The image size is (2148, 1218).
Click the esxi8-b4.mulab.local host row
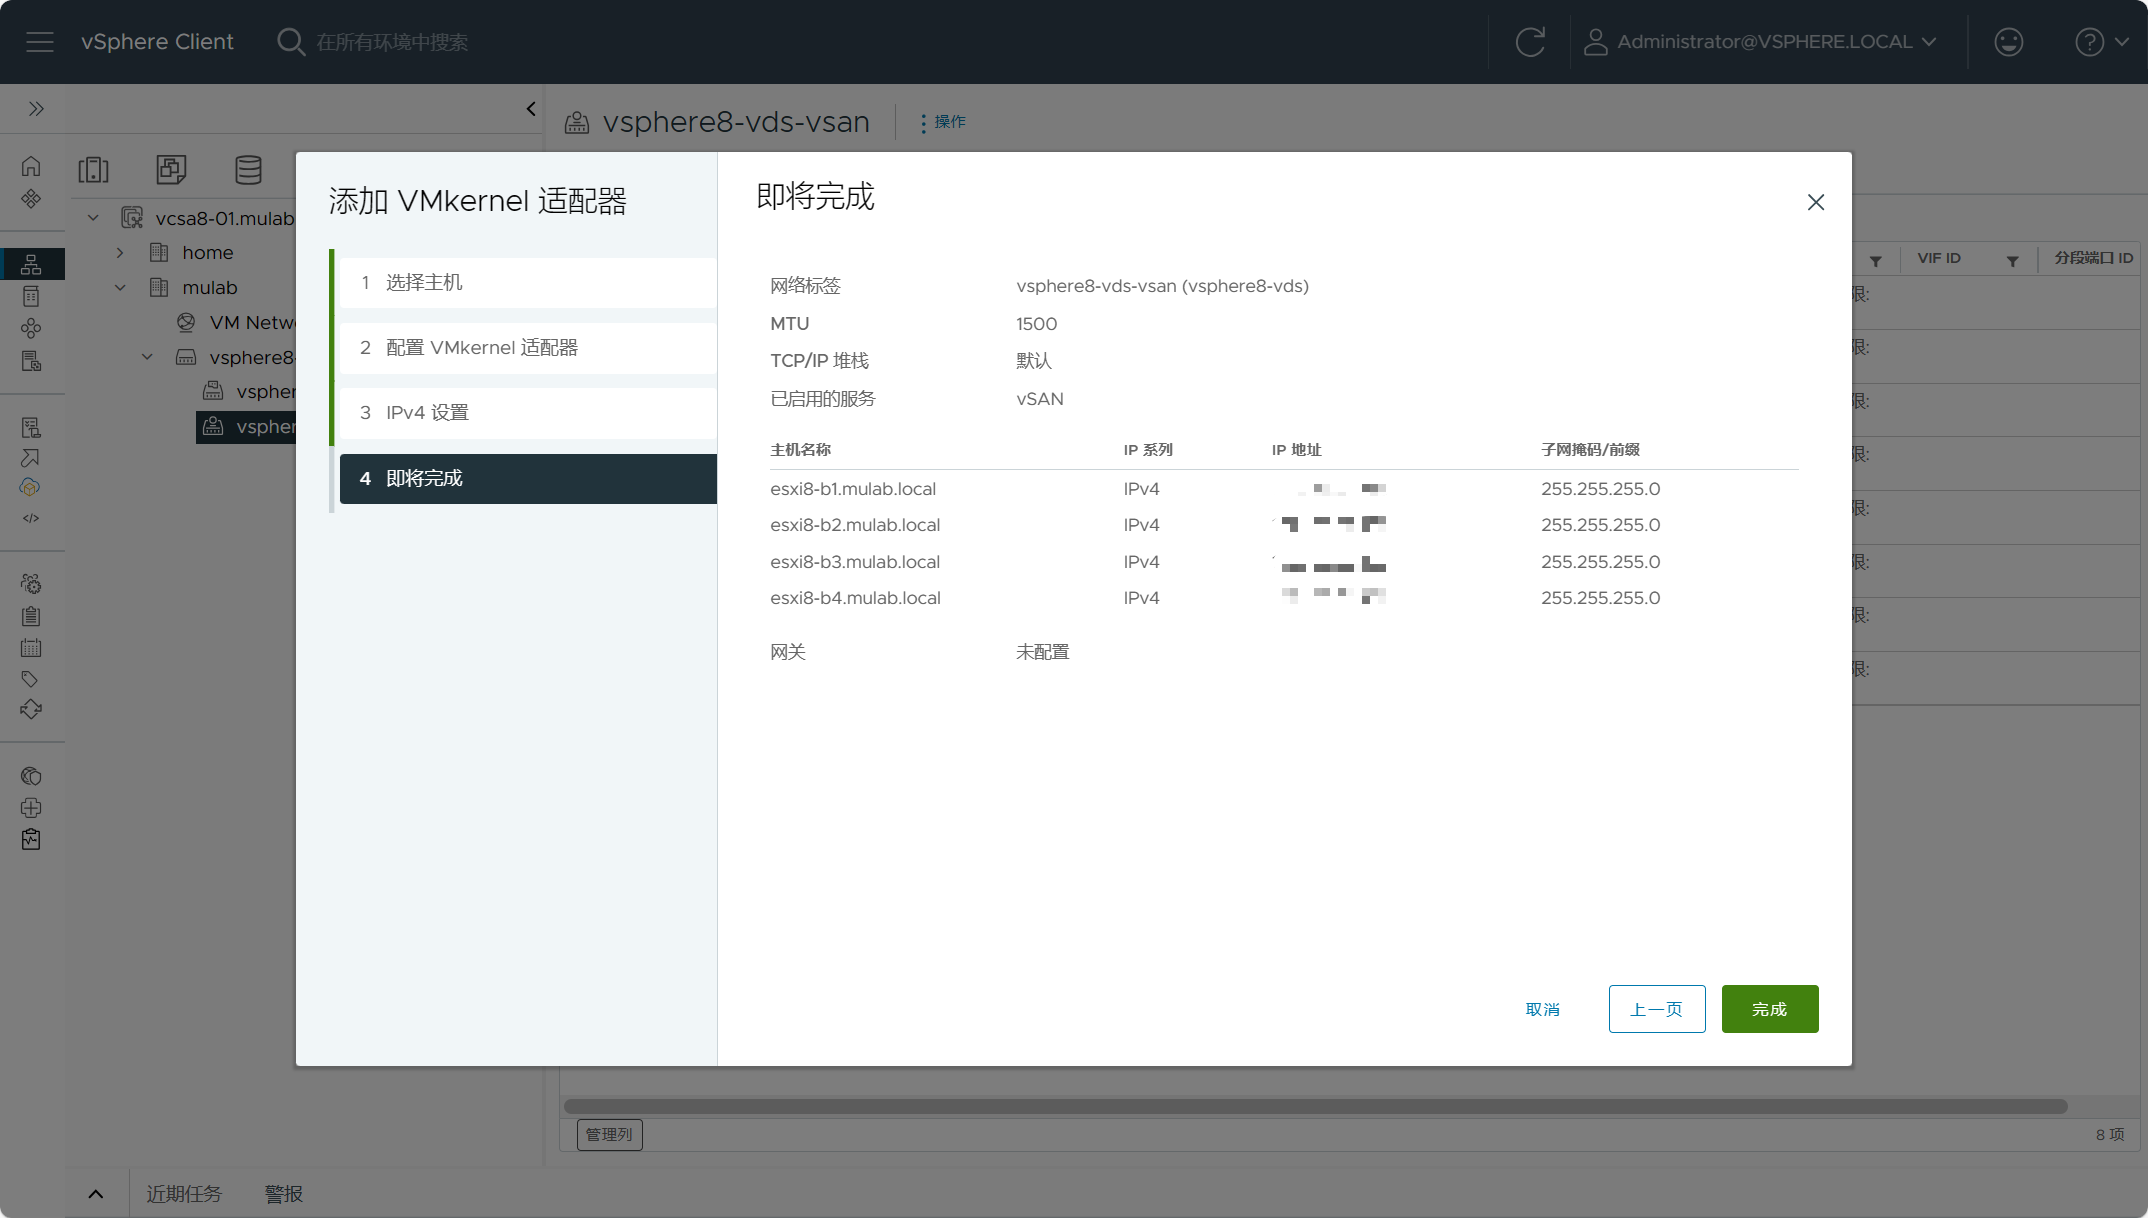click(x=1284, y=598)
